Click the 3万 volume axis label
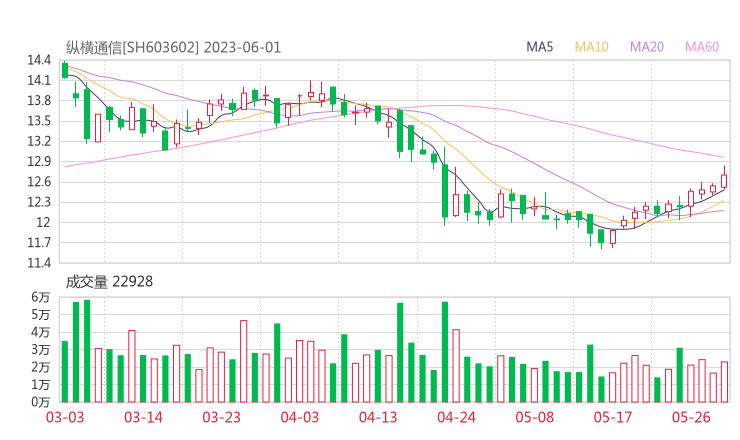This screenshot has width=740, height=440. [x=41, y=350]
